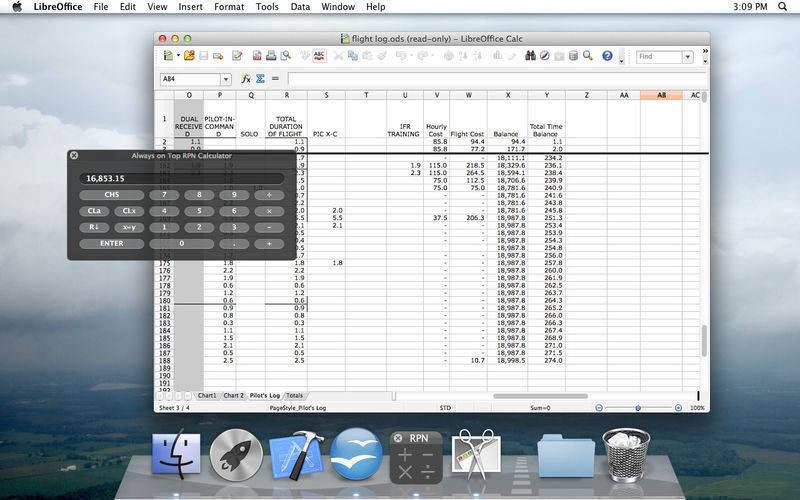800x500 pixels.
Task: Open the Navigator compass icon
Action: (545, 56)
